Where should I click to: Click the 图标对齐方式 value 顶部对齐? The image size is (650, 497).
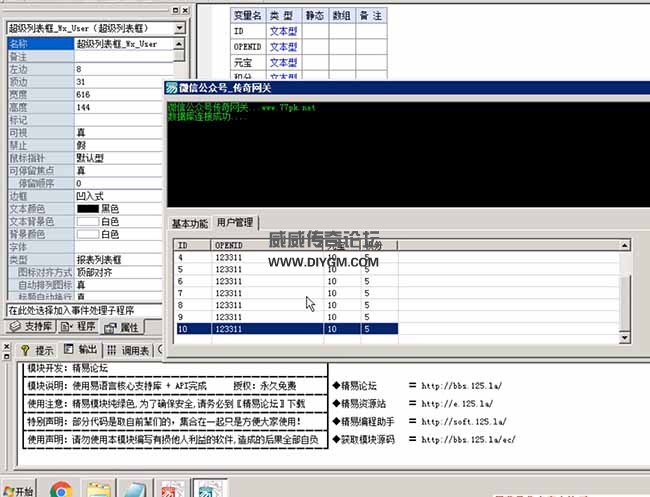pyautogui.click(x=95, y=272)
